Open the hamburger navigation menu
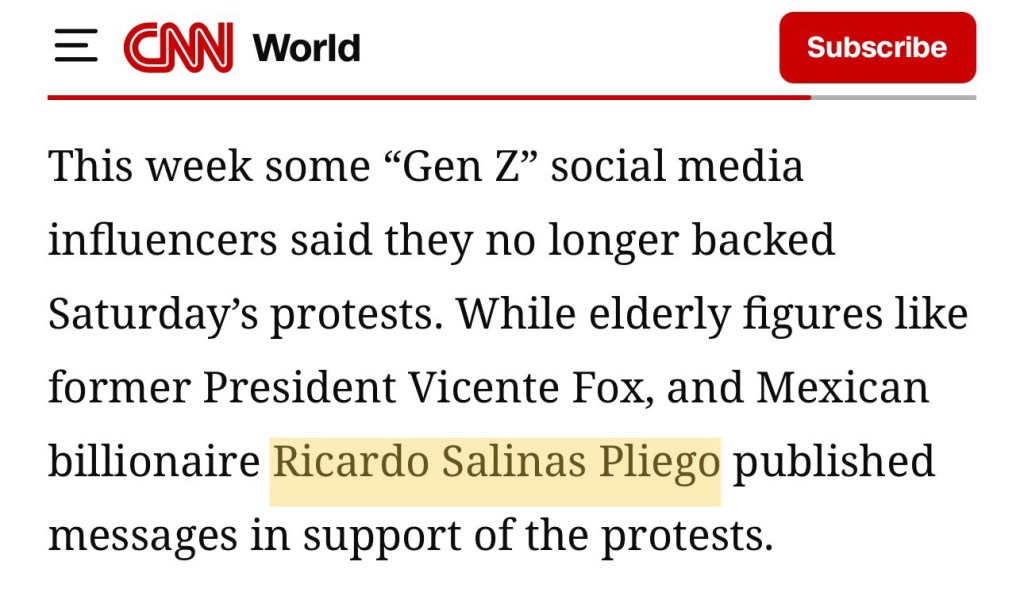The height and width of the screenshot is (604, 1024). (76, 47)
